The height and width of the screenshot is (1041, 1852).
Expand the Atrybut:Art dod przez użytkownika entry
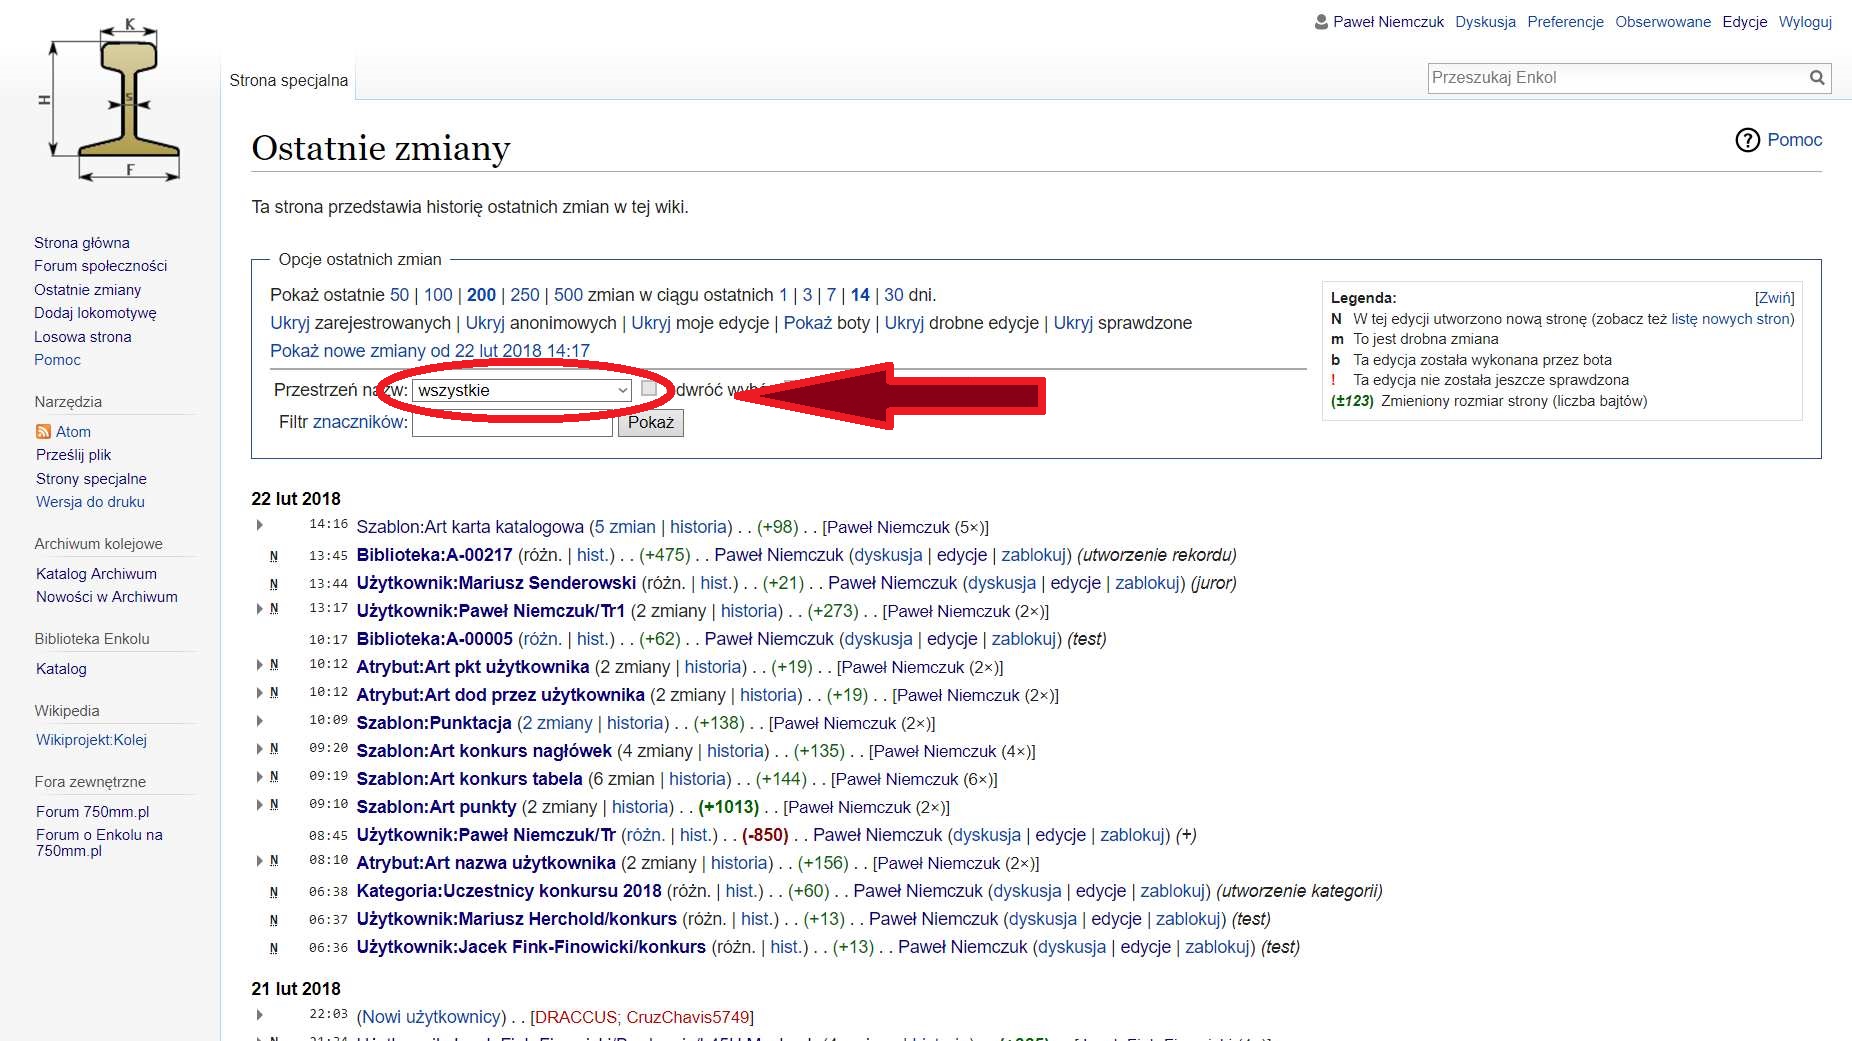pyautogui.click(x=260, y=693)
